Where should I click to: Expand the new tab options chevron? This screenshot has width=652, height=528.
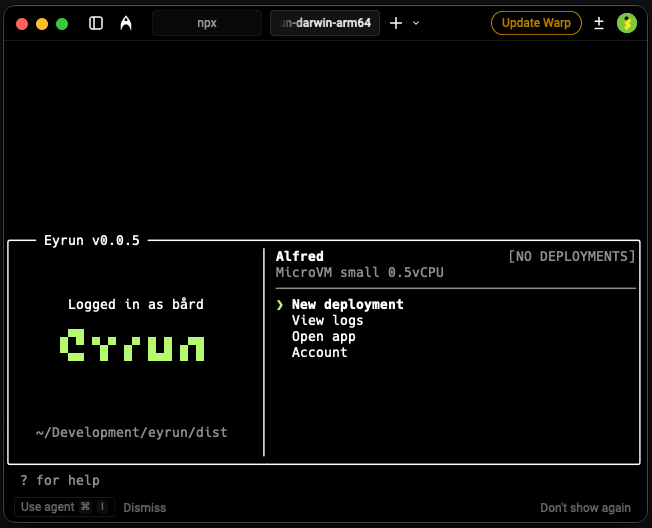pos(416,23)
